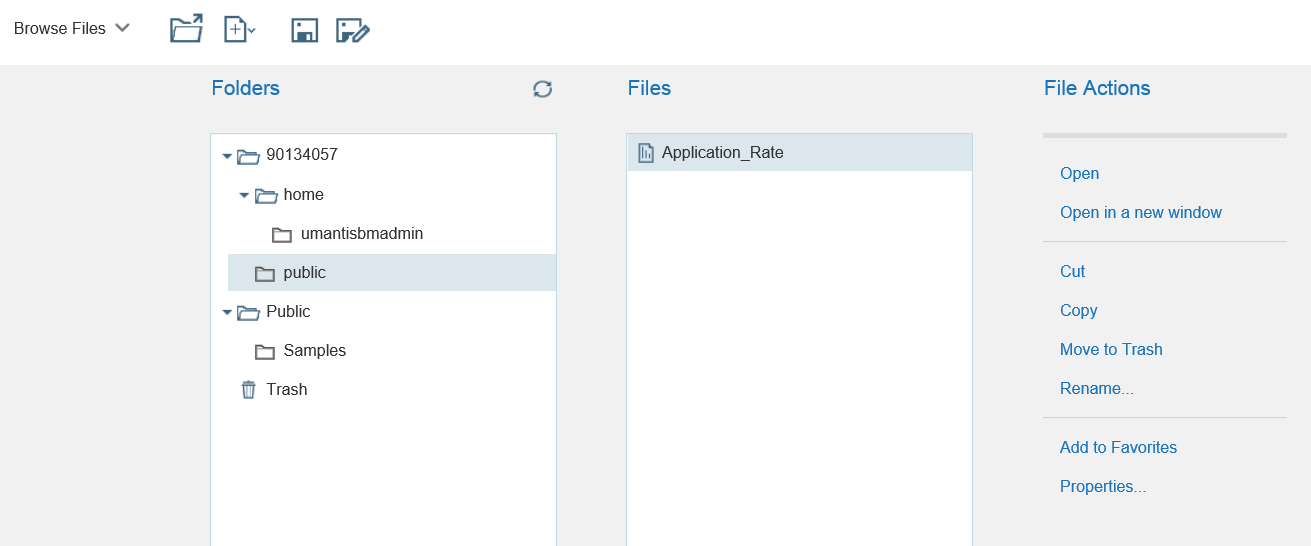
Task: Choose Open in a new window
Action: tap(1140, 213)
